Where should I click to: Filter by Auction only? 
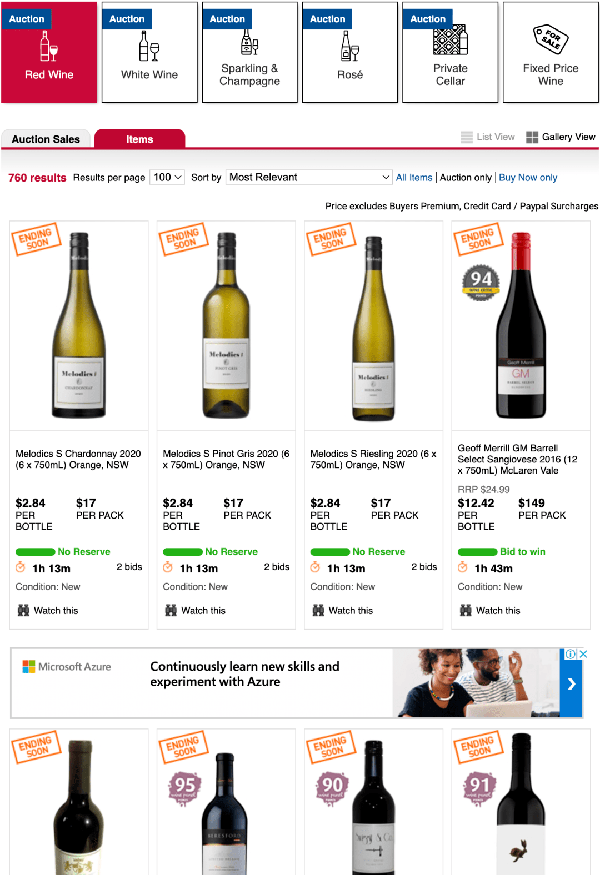click(466, 177)
